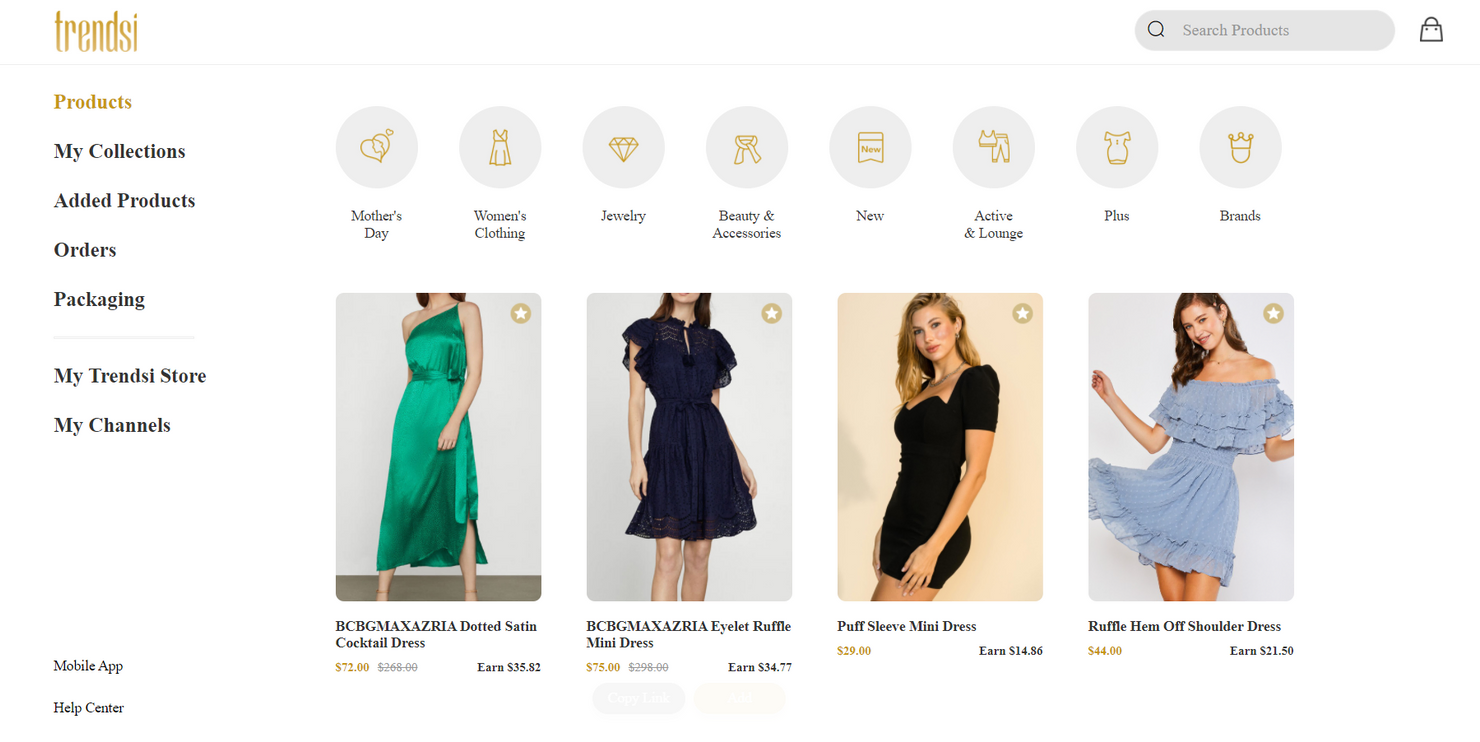1480x742 pixels.
Task: Open Ruffle Hem Off Shoulder Dress title
Action: click(1184, 626)
